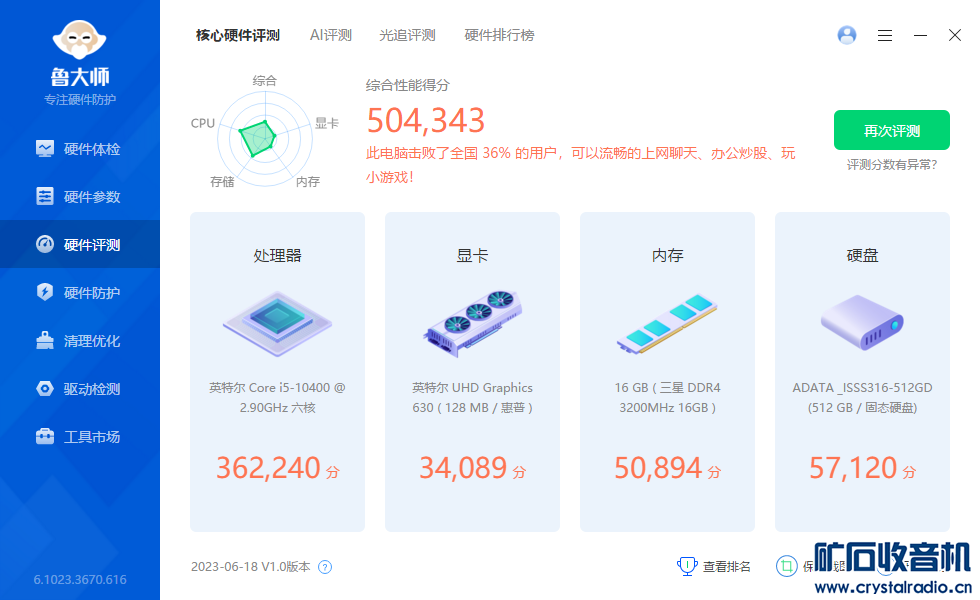Viewport: 980px width, 600px height.
Task: Click the screenshot save icon
Action: (x=787, y=566)
